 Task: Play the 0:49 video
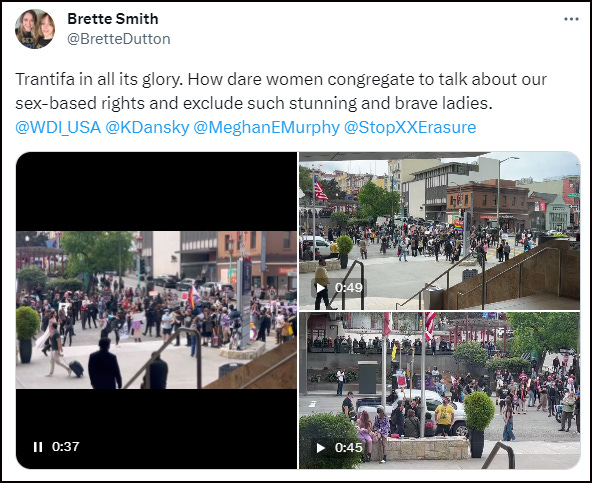[321, 288]
